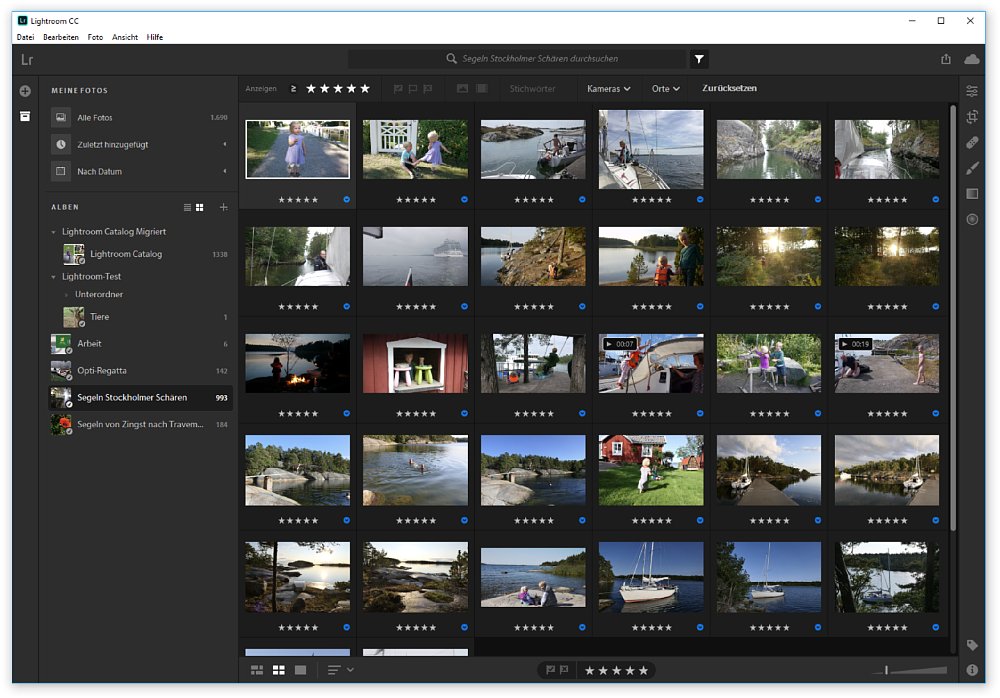Click the greater-or-equal rating operator
This screenshot has height=698, width=1000.
click(293, 89)
